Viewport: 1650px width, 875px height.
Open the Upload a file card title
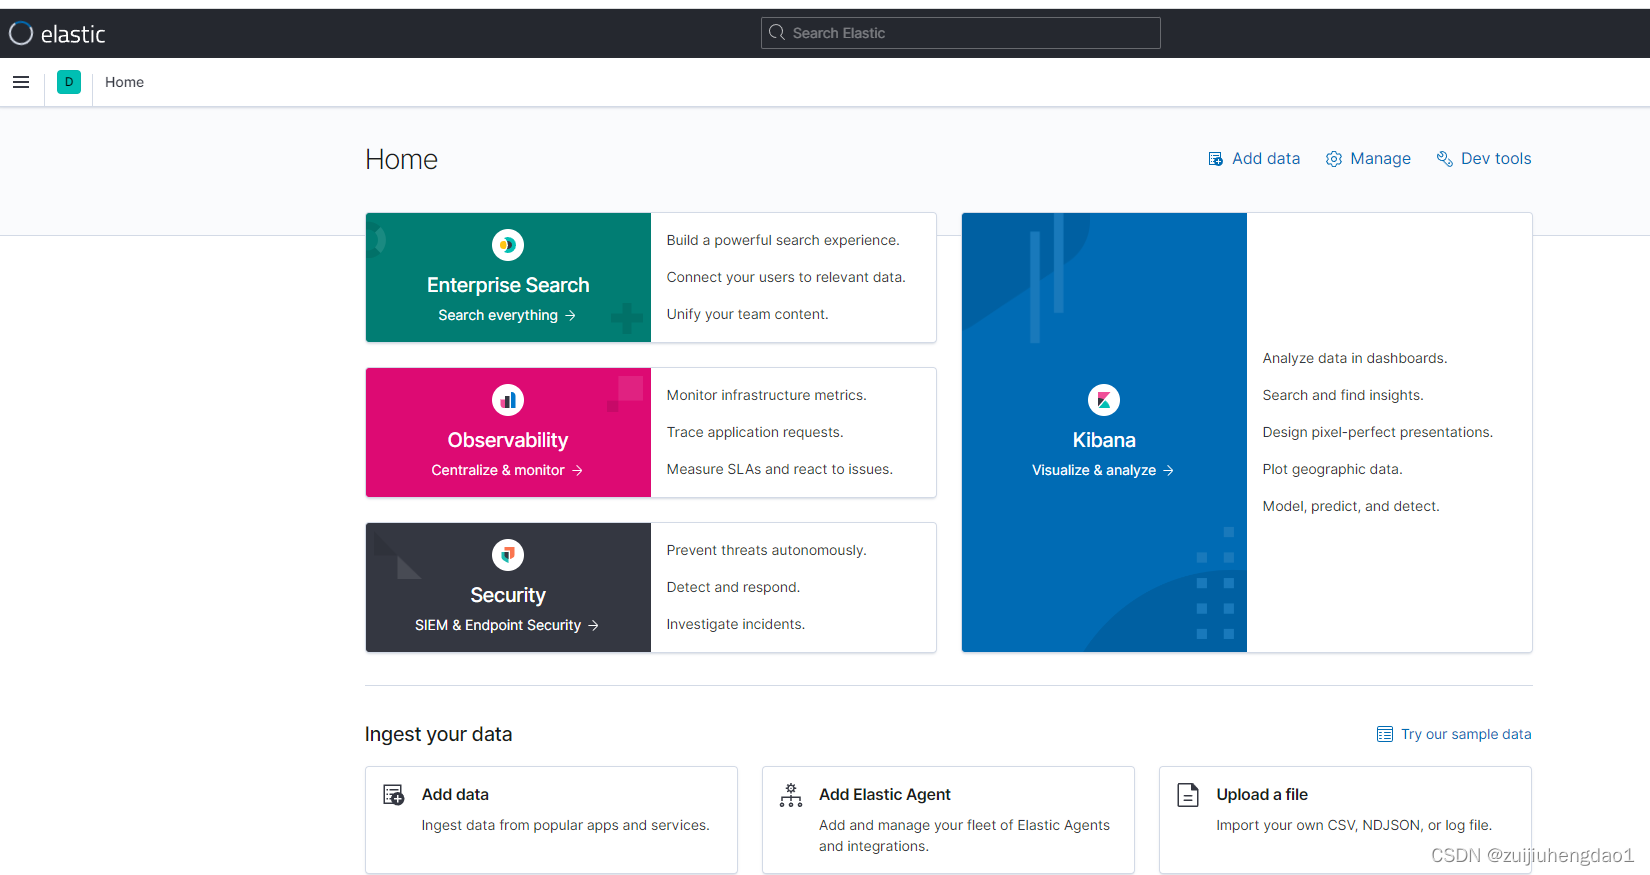[1262, 794]
